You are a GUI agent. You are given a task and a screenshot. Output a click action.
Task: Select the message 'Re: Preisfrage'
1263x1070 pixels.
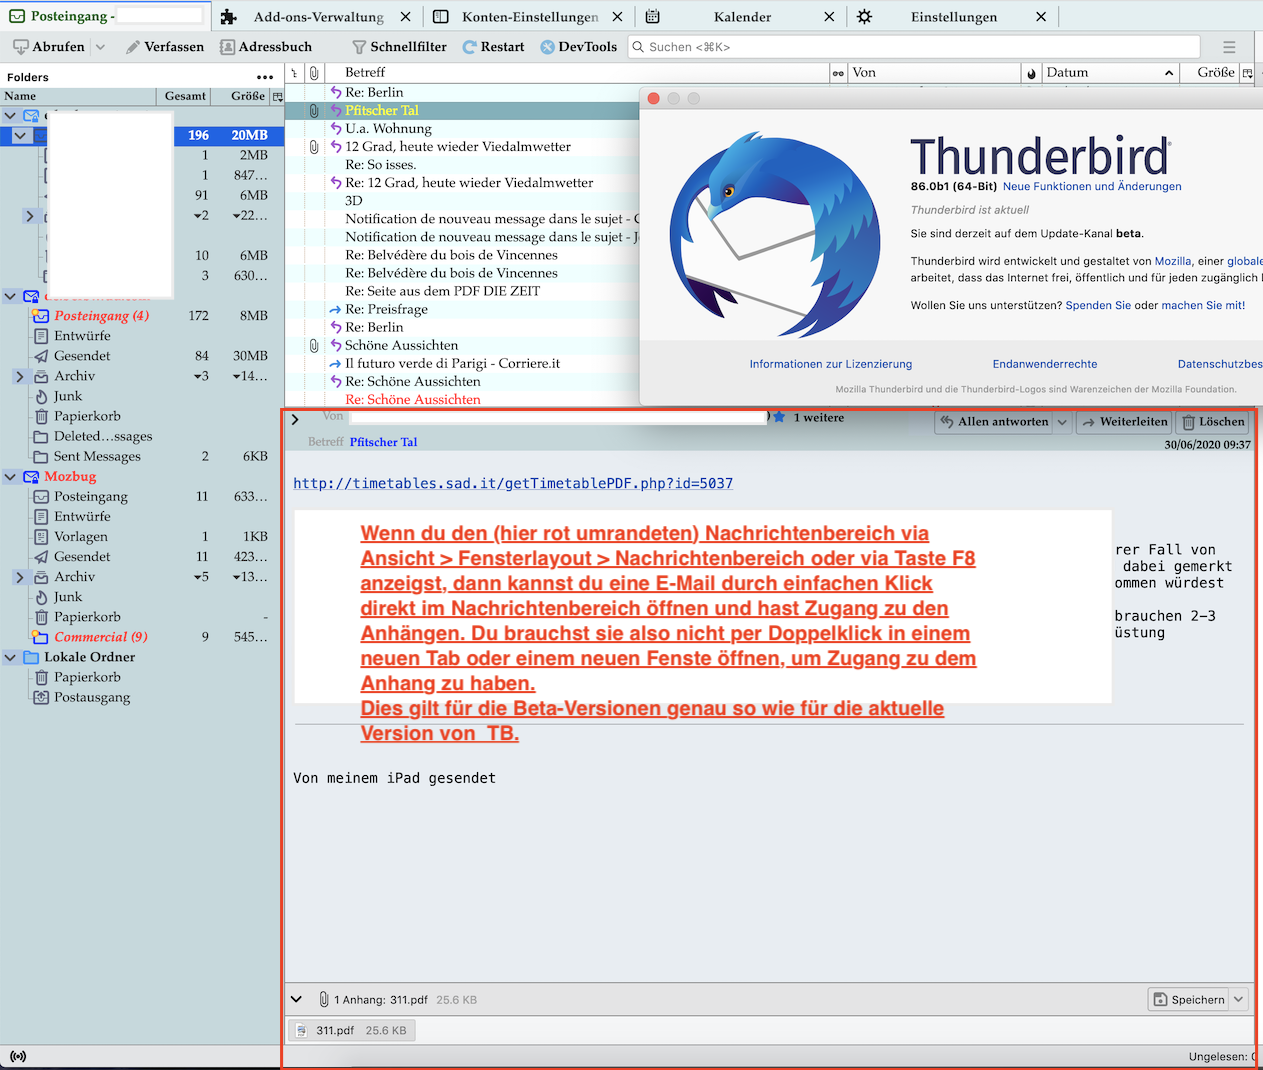[x=386, y=309]
